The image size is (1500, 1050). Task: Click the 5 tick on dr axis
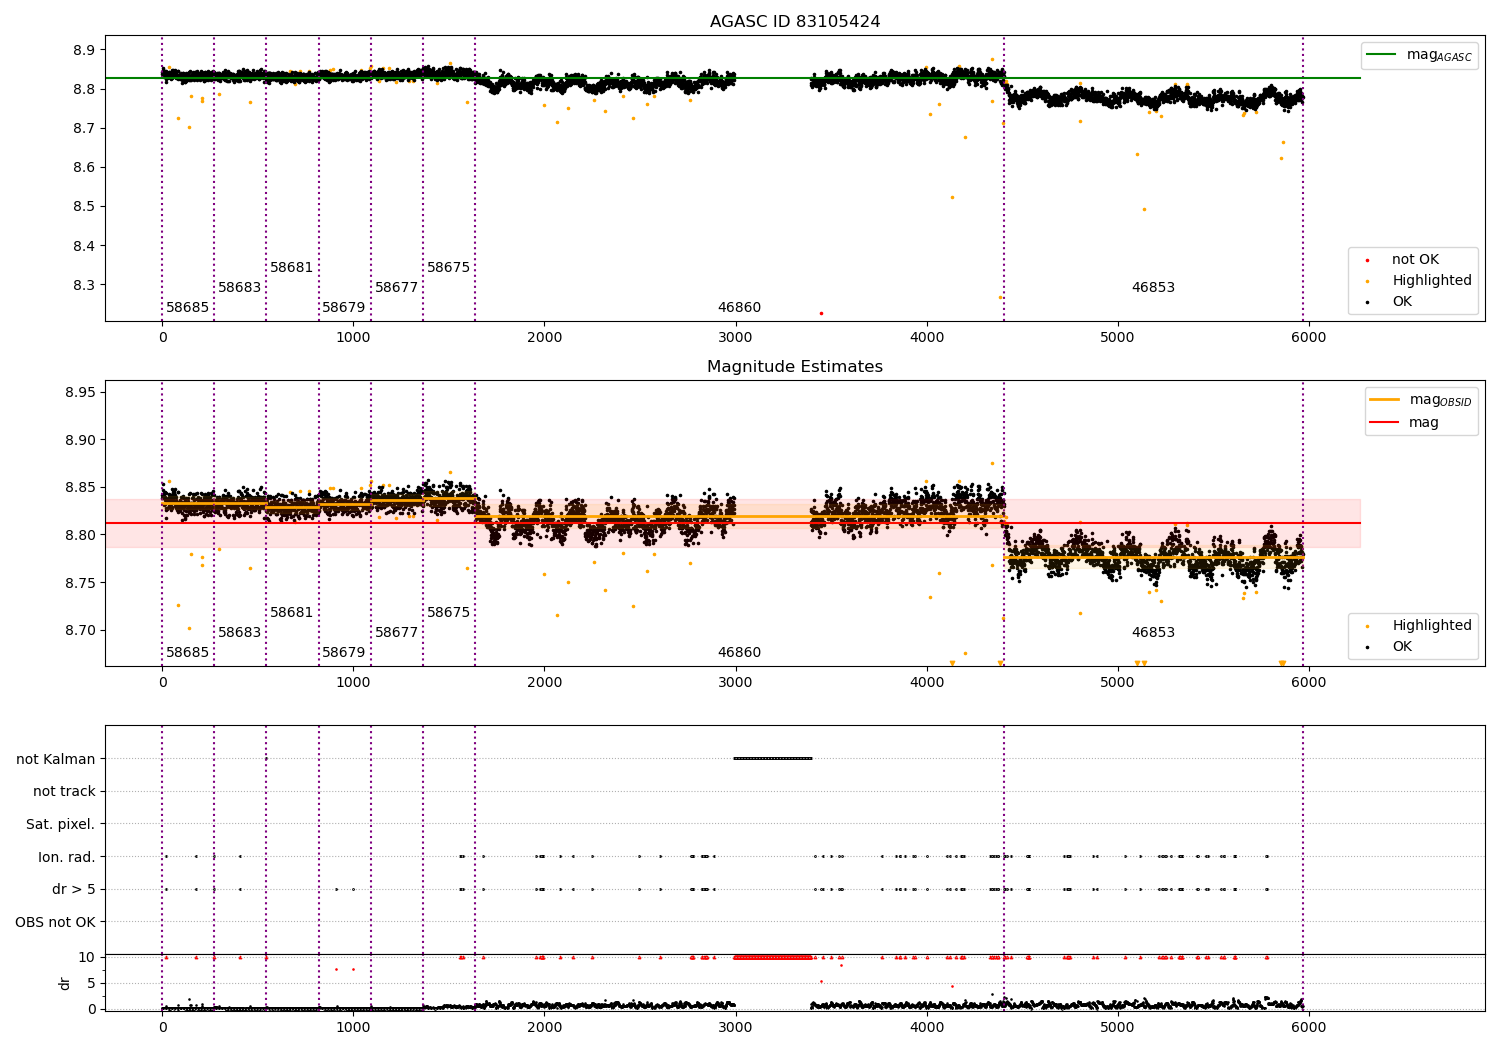point(91,984)
